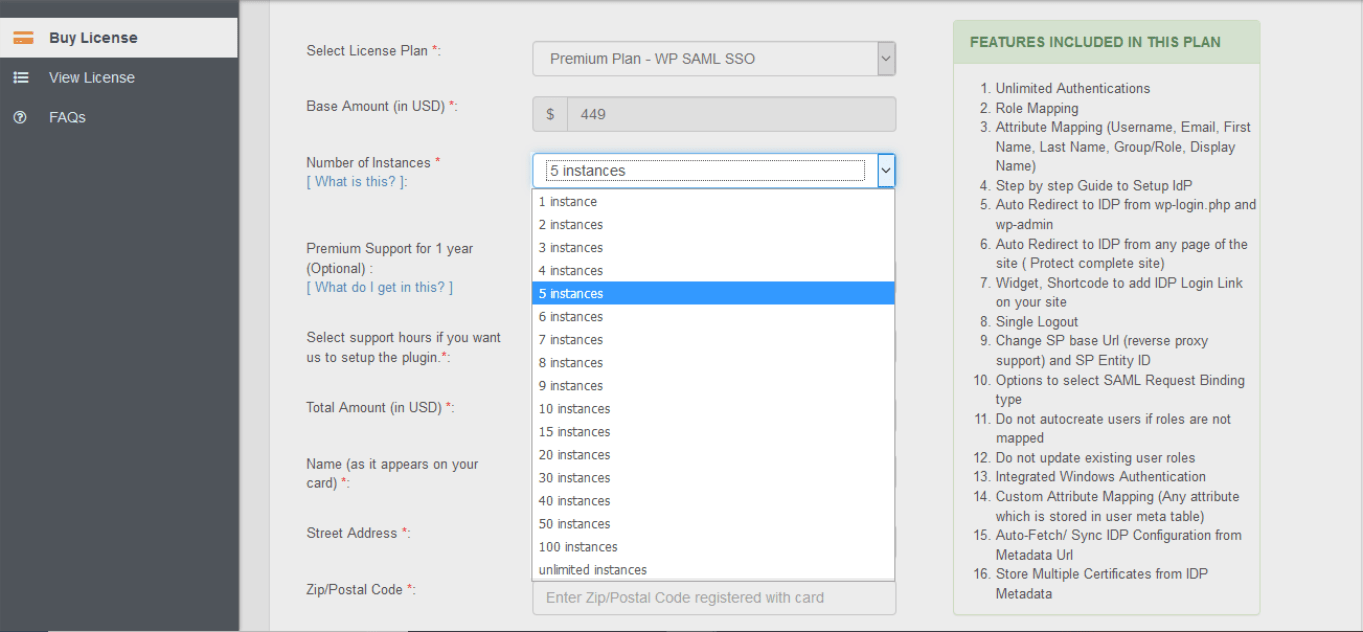The image size is (1363, 632).
Task: Pick "9 instances" option
Action: pos(714,386)
